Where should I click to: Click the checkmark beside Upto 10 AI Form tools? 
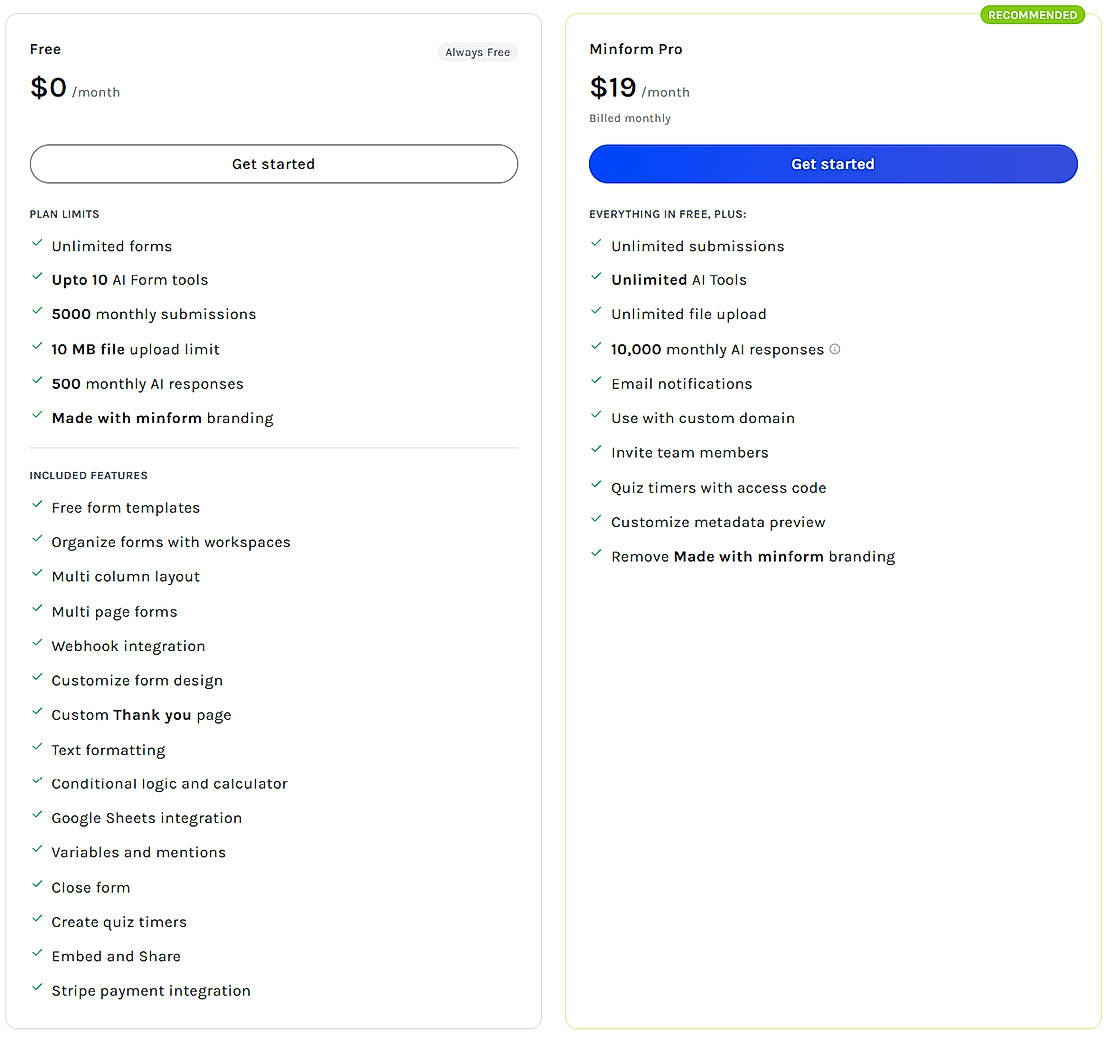click(x=37, y=277)
